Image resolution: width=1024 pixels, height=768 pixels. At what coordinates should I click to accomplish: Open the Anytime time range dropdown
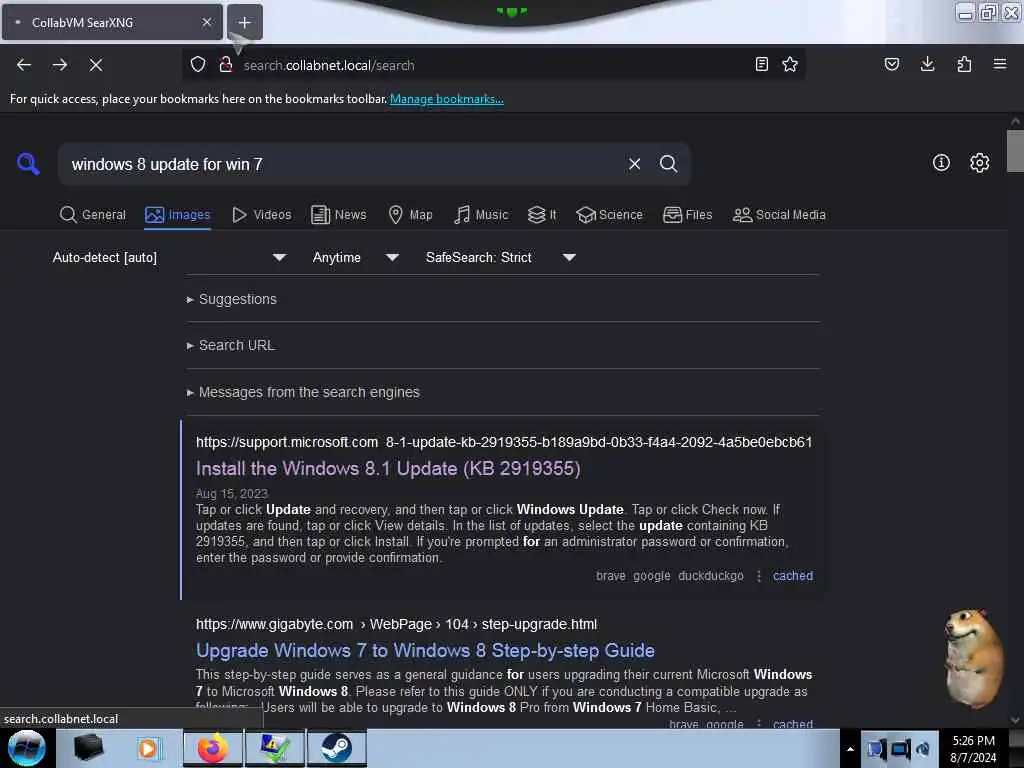[355, 257]
